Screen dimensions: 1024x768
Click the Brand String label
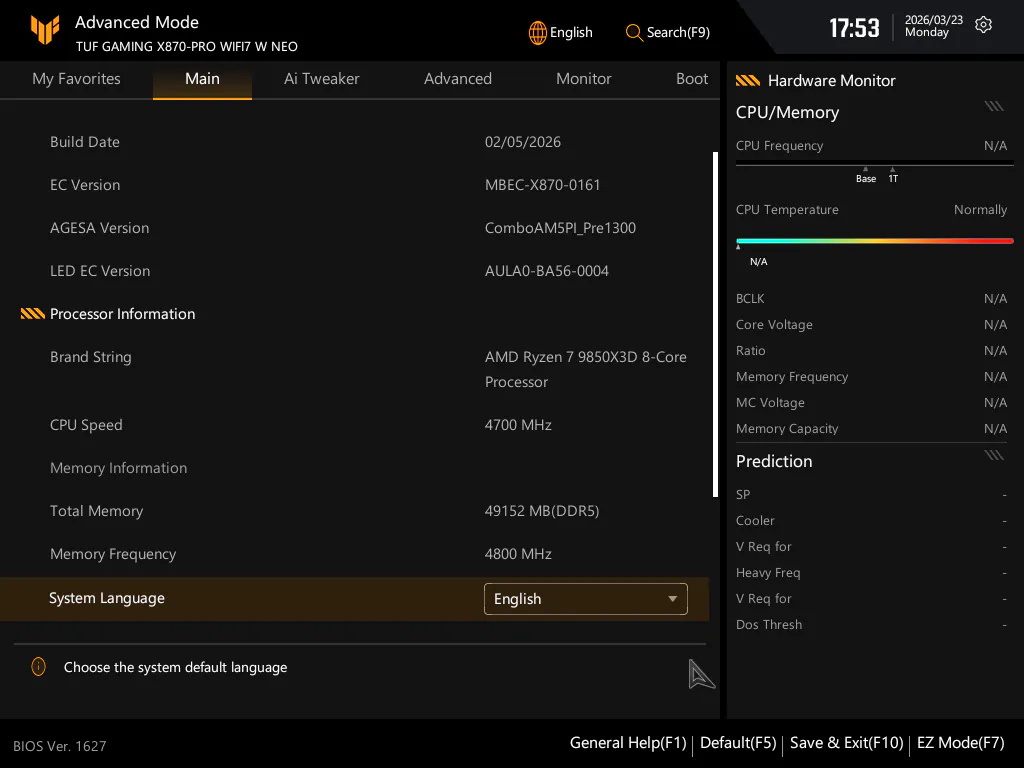pyautogui.click(x=91, y=357)
